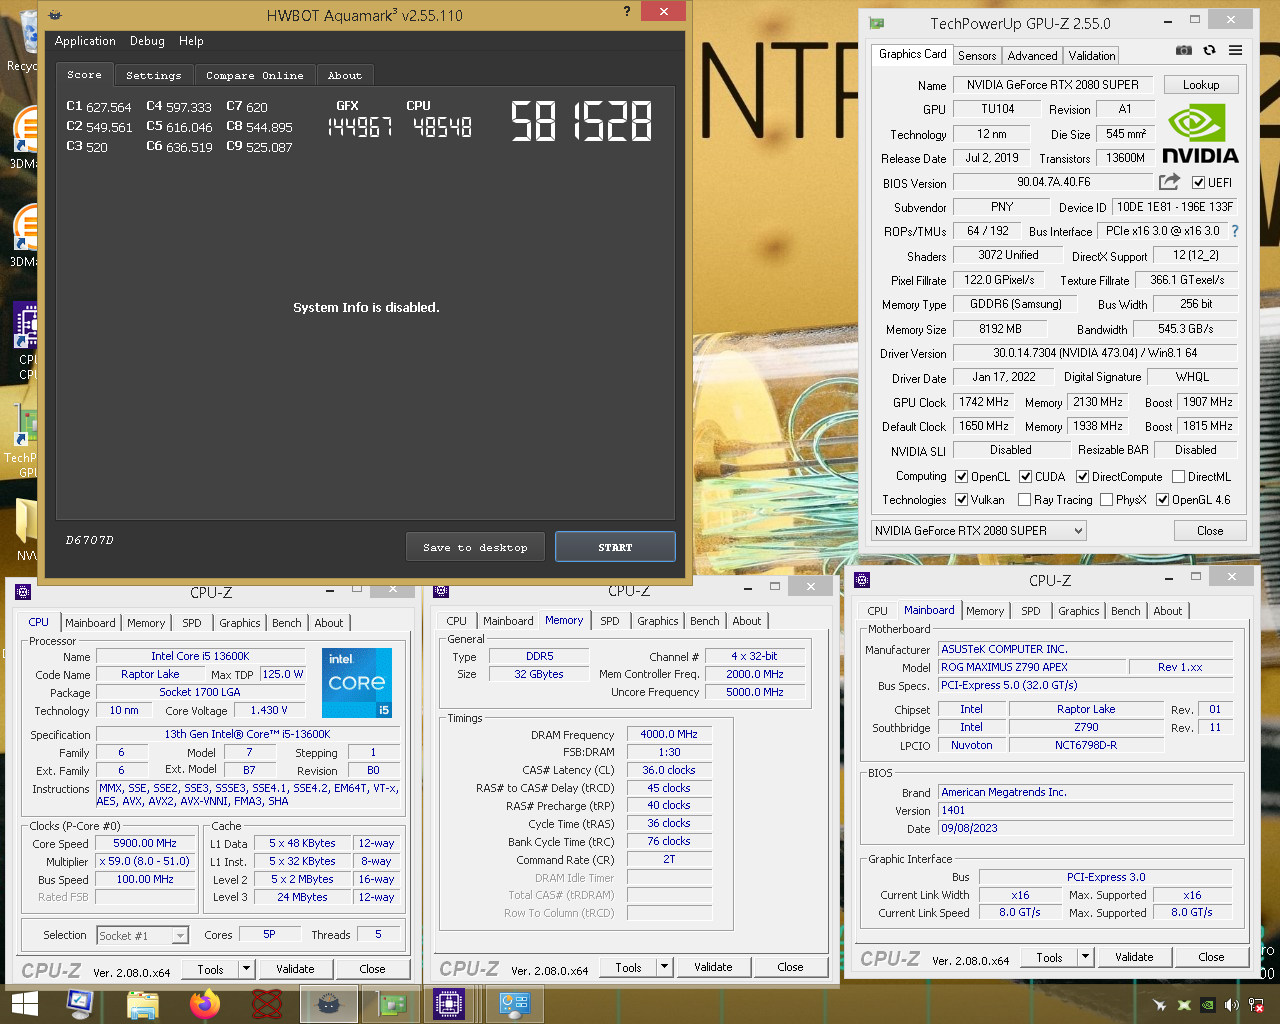Click the Control Panel taskbar icon
This screenshot has height=1024, width=1280.
515,1004
